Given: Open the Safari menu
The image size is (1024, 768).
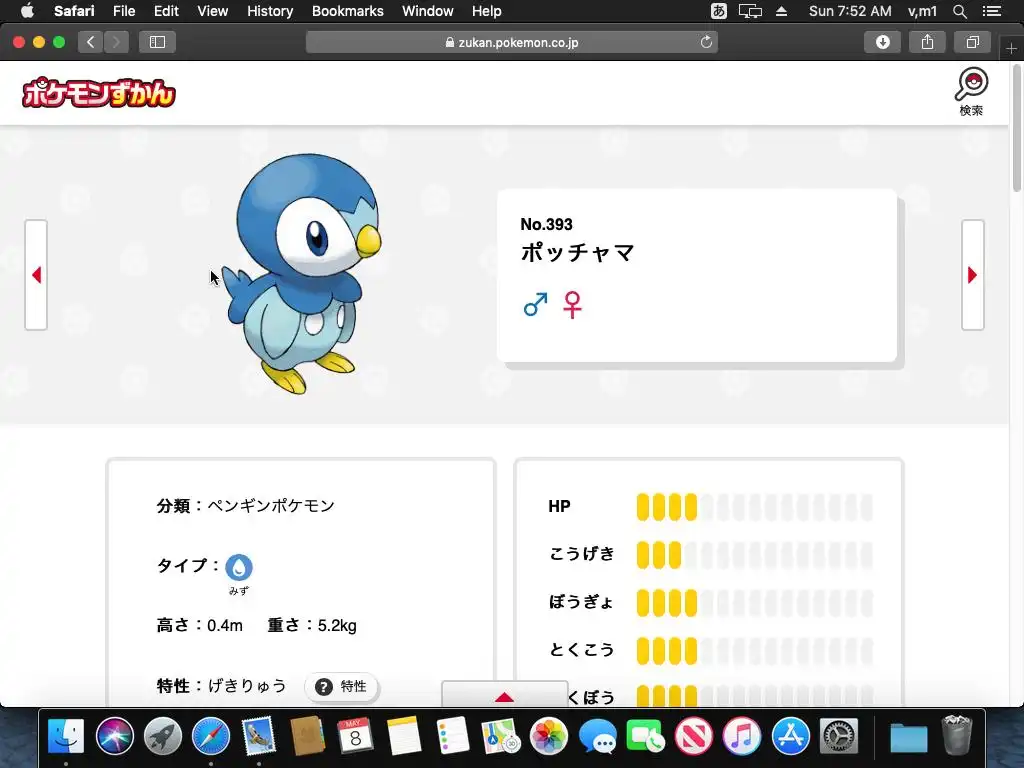Looking at the screenshot, I should [74, 11].
